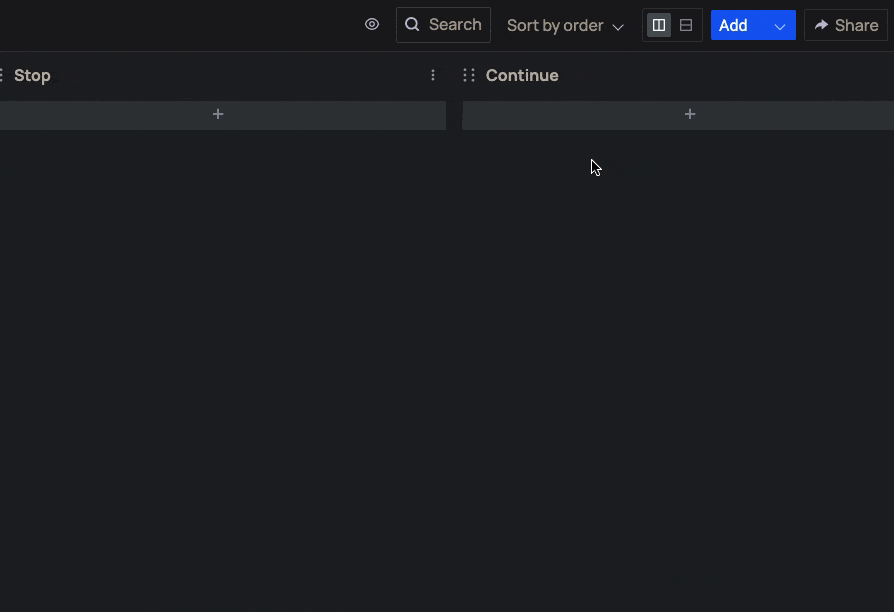This screenshot has width=894, height=612.
Task: Click the magnifying glass icon in Search
Action: click(x=412, y=25)
